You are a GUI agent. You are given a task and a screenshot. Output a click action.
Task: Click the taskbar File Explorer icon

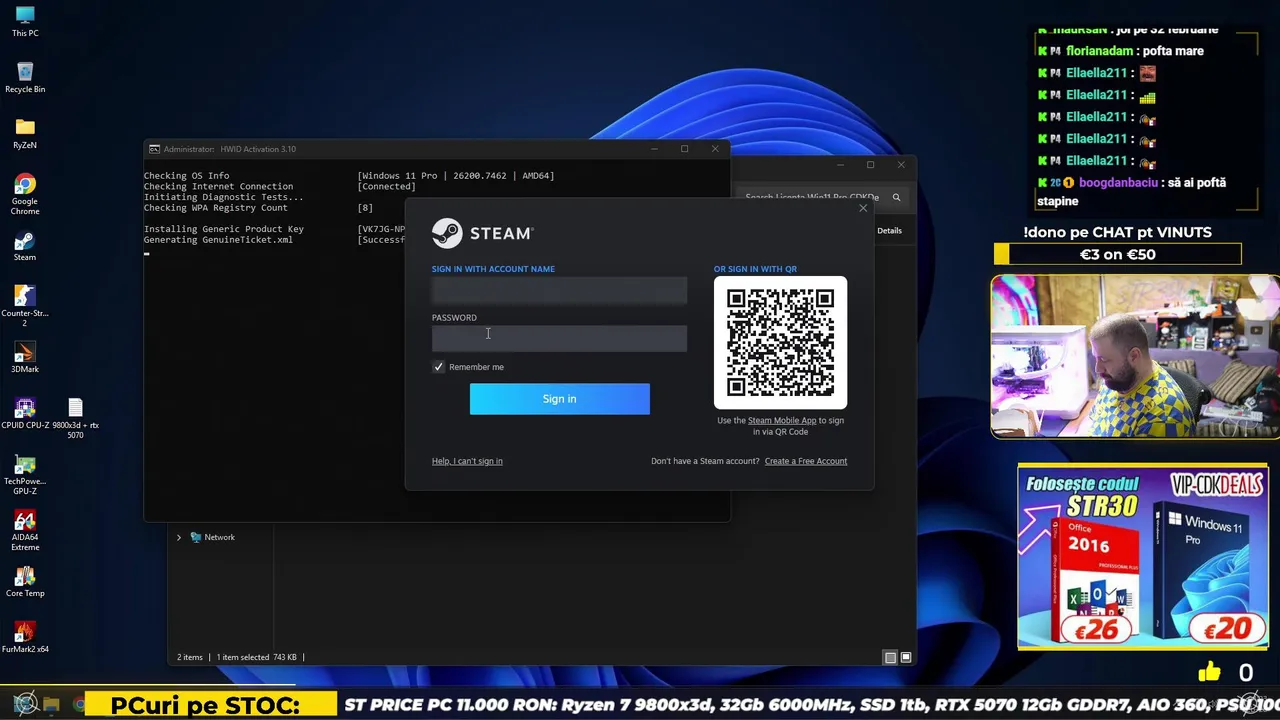point(52,704)
